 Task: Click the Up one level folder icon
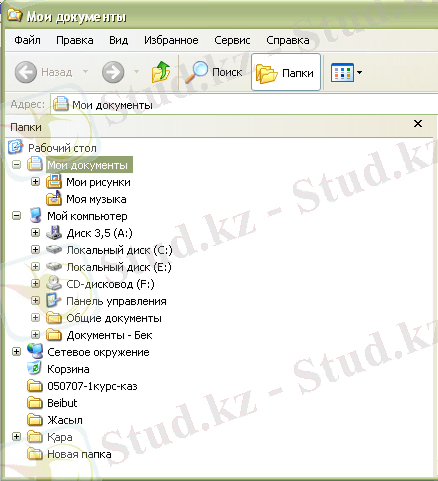point(161,72)
